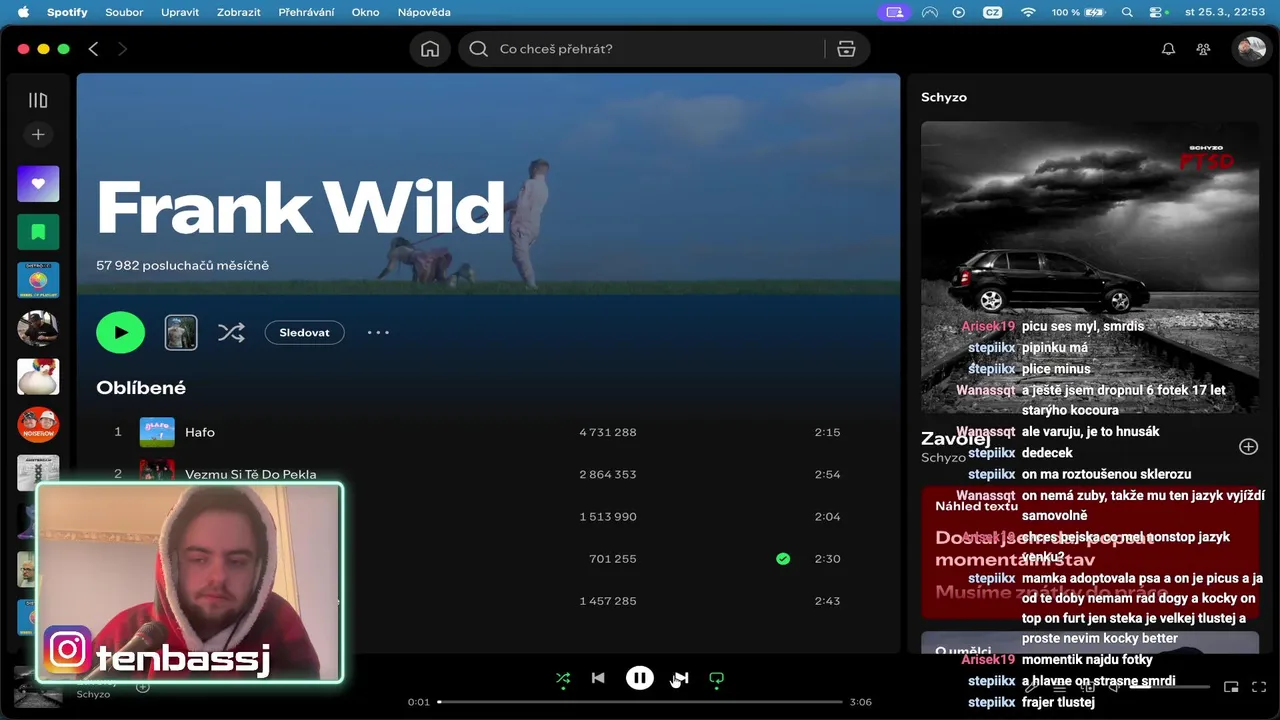This screenshot has height=720, width=1280.
Task: Click the purple screen sharing menu bar icon
Action: coord(894,12)
